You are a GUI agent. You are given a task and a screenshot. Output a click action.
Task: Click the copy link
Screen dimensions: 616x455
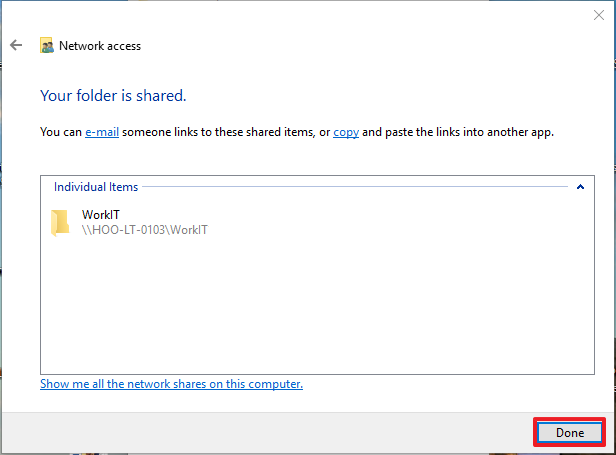click(346, 132)
